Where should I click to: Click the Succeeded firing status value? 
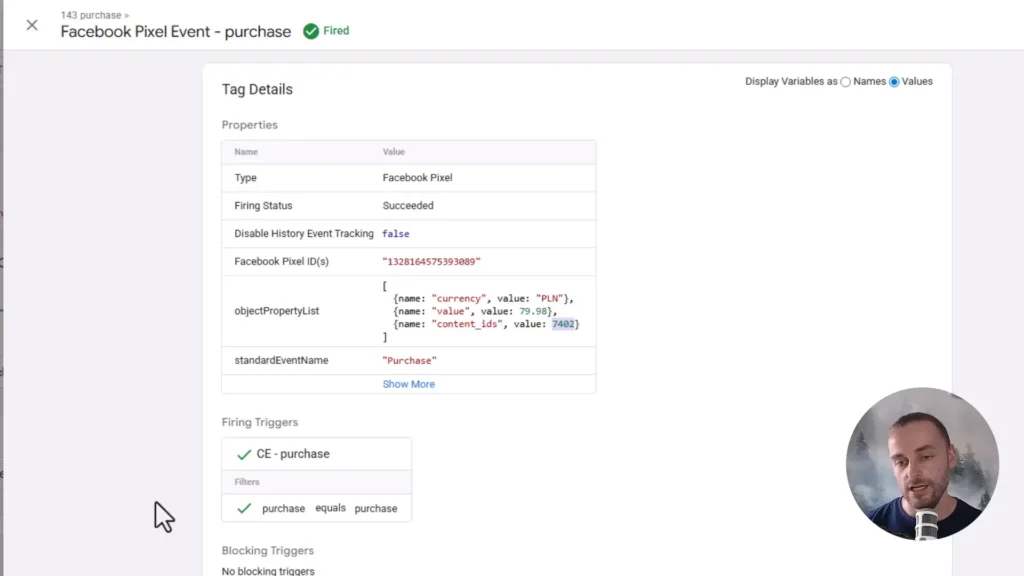pyautogui.click(x=408, y=205)
